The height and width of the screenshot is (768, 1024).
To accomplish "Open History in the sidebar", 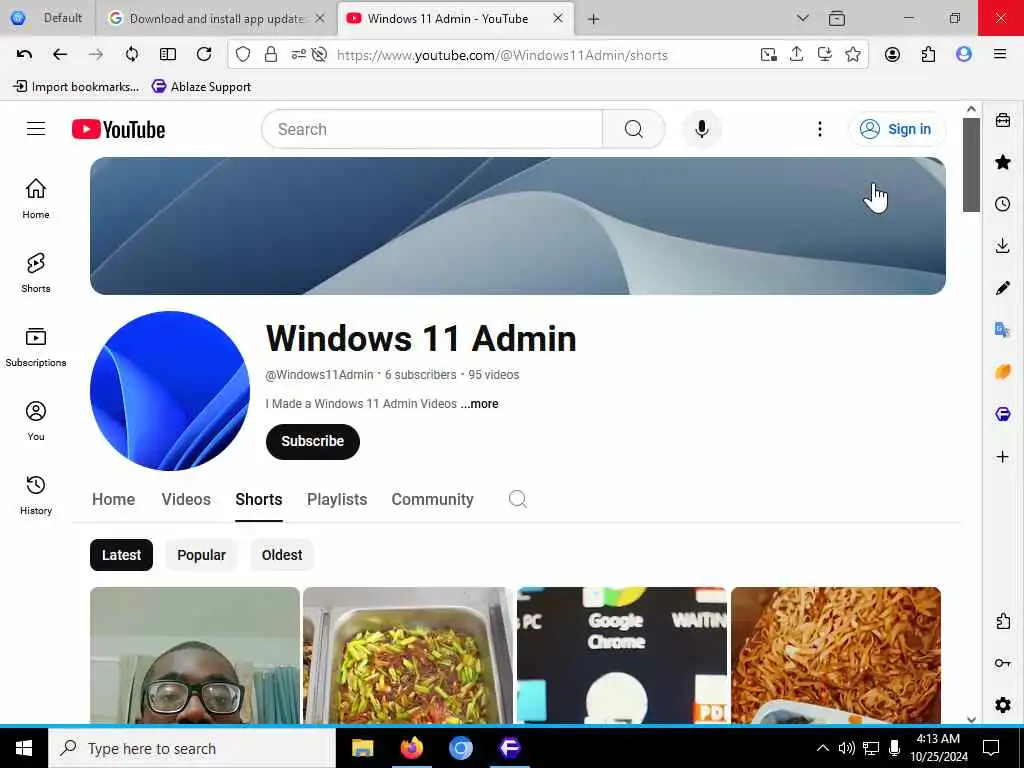I will [36, 494].
